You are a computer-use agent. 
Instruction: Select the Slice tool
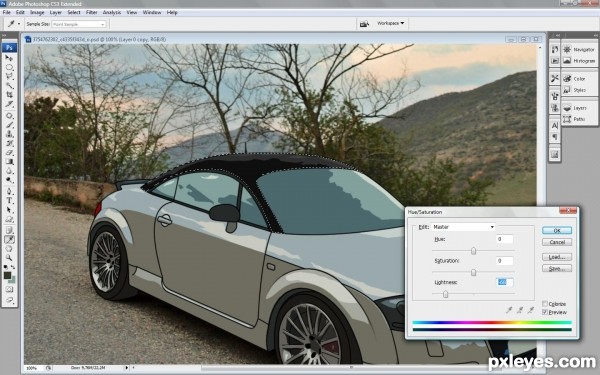coord(9,104)
